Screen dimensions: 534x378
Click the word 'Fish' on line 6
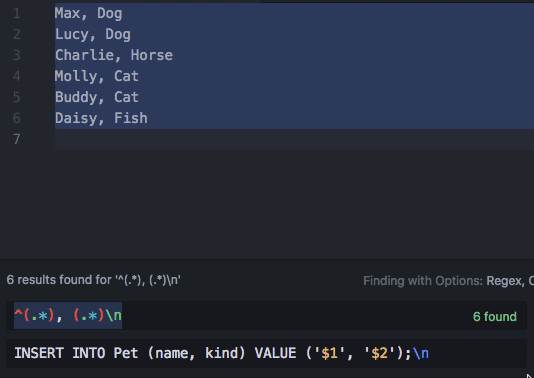click(x=131, y=118)
